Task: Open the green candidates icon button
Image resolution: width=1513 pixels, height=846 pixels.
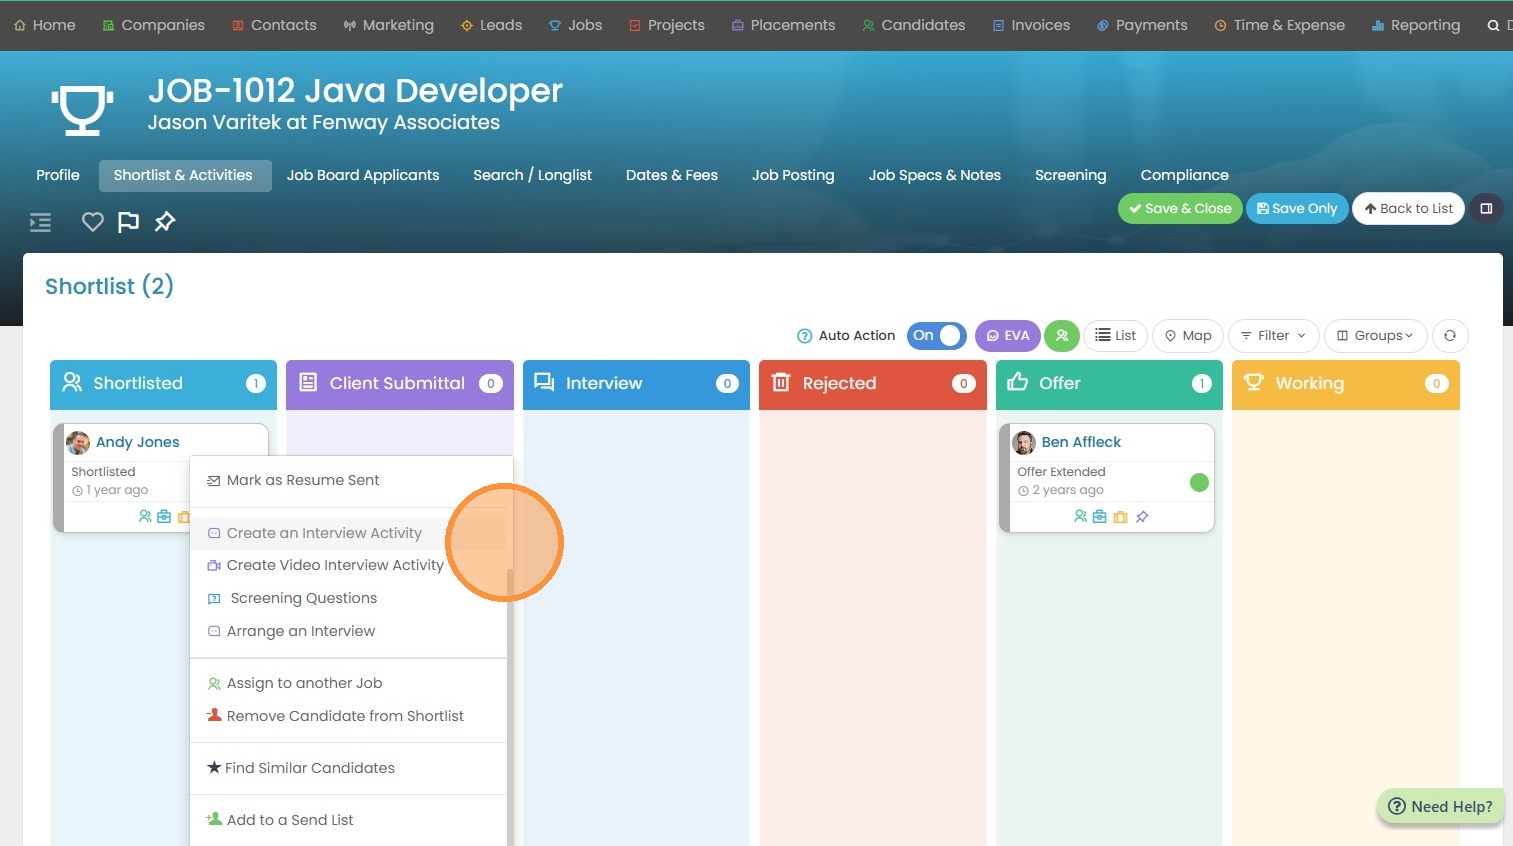Action: (x=1062, y=336)
